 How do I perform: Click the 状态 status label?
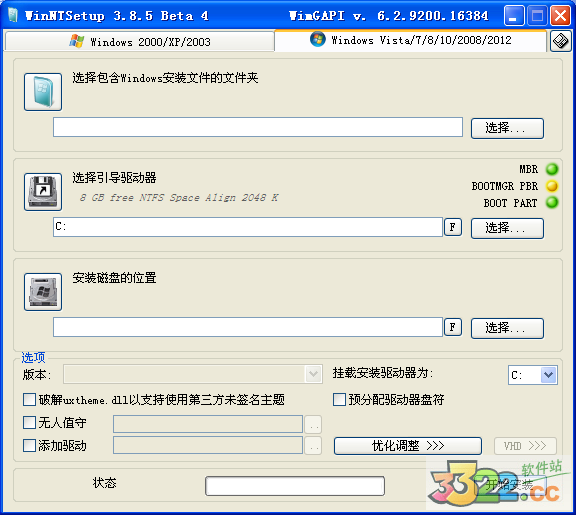(x=104, y=483)
